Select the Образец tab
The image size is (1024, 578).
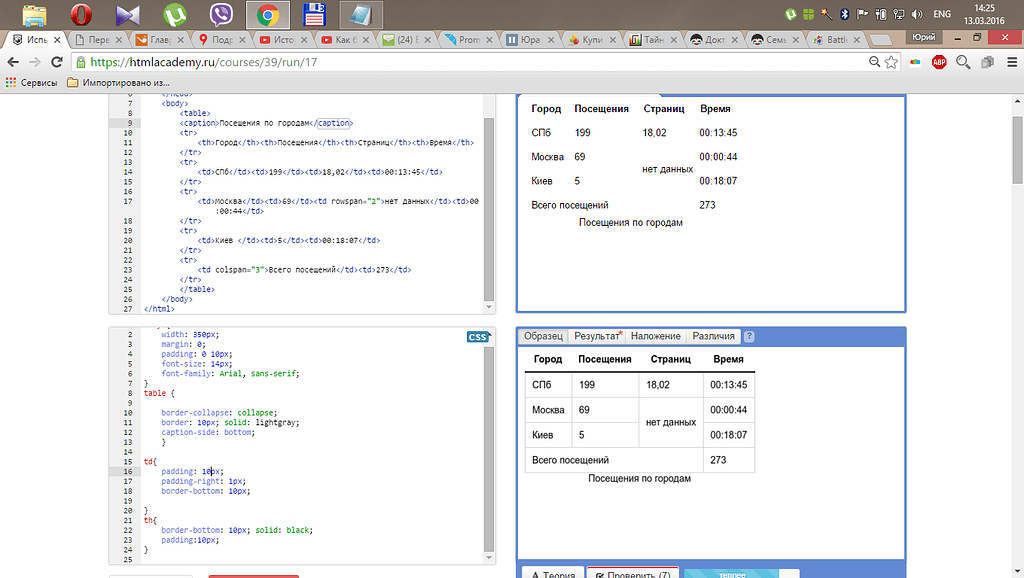(543, 336)
